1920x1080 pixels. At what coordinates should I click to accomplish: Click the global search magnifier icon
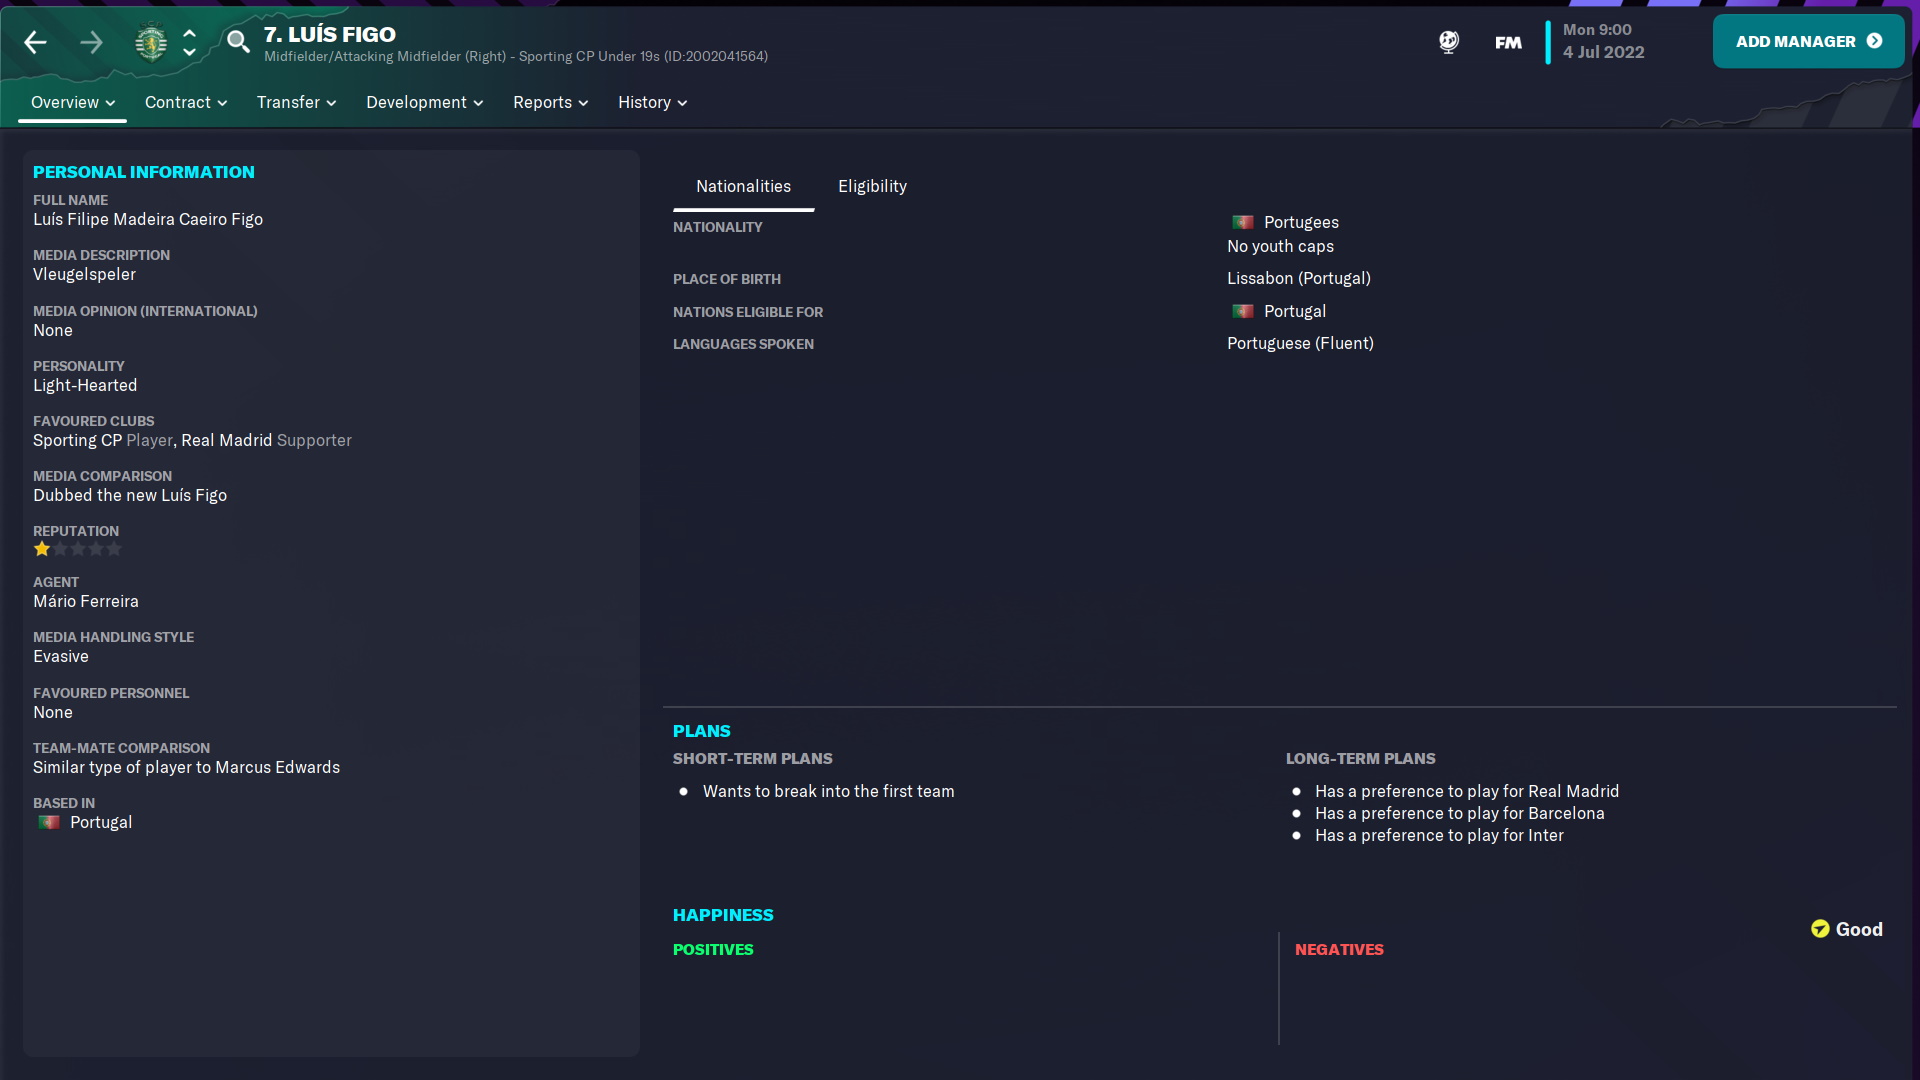(240, 41)
